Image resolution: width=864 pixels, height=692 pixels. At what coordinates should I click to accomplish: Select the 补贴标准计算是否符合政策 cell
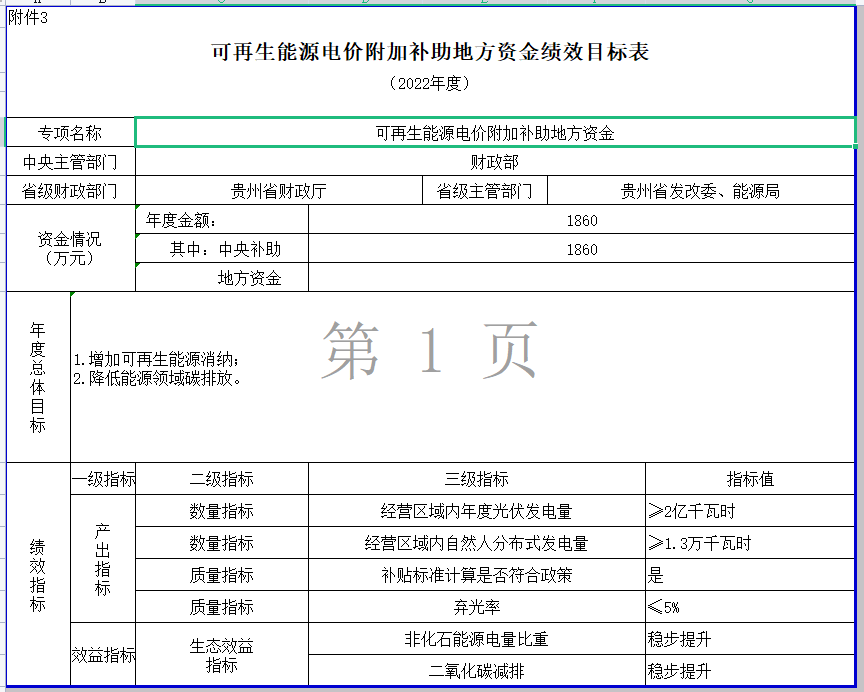click(476, 575)
